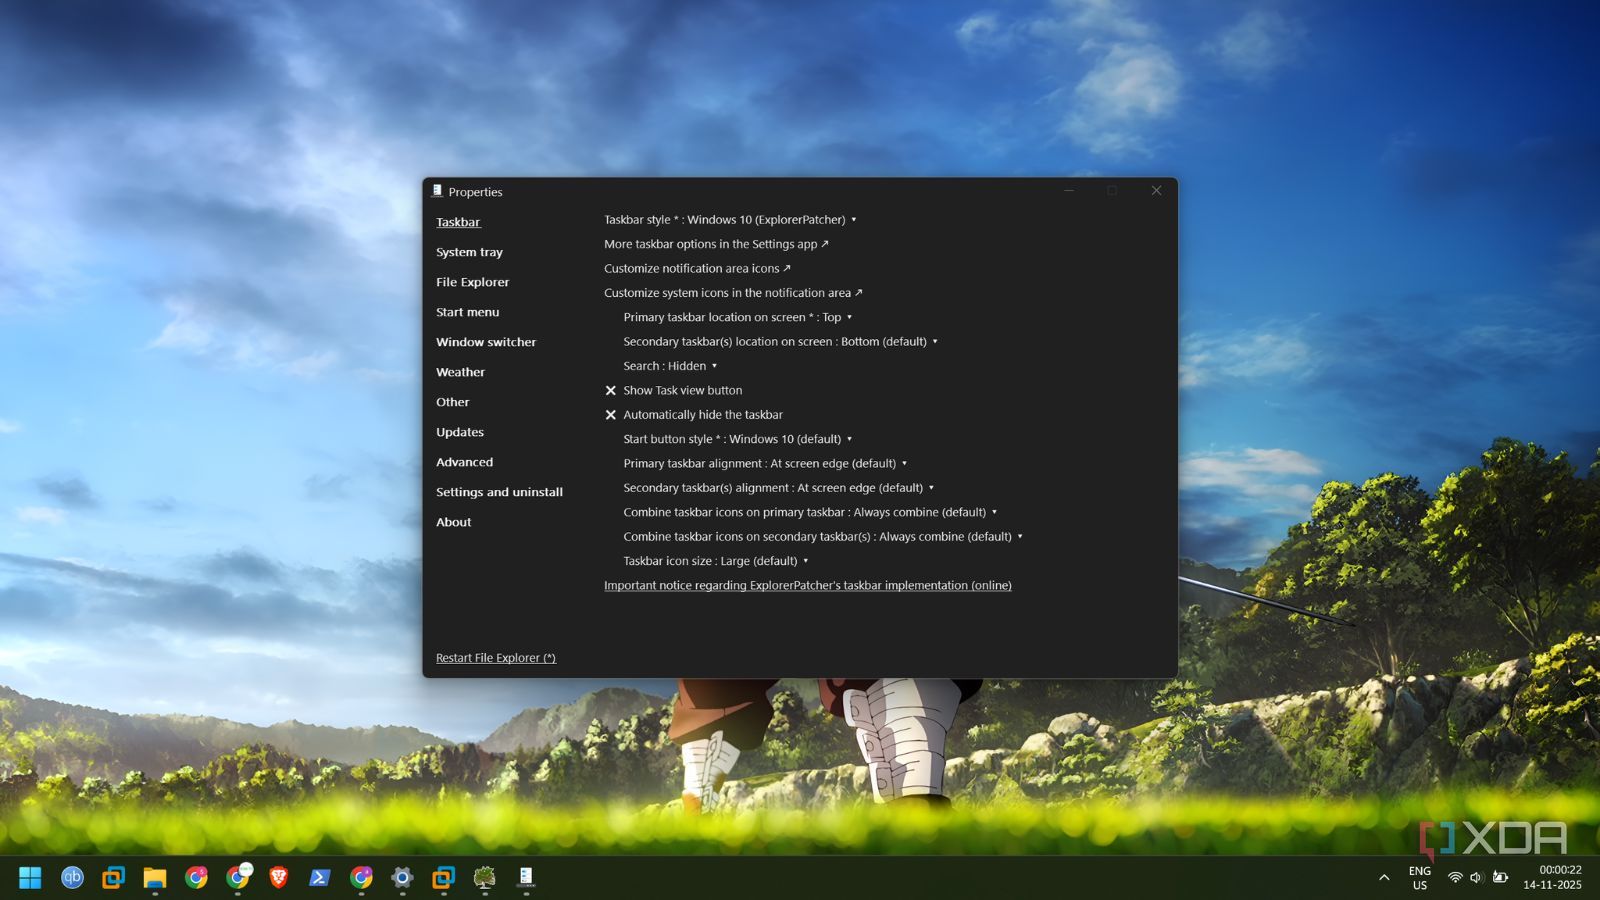The image size is (1600, 900).
Task: Open Combine icons on primary taskbar dropdown
Action: click(x=810, y=512)
